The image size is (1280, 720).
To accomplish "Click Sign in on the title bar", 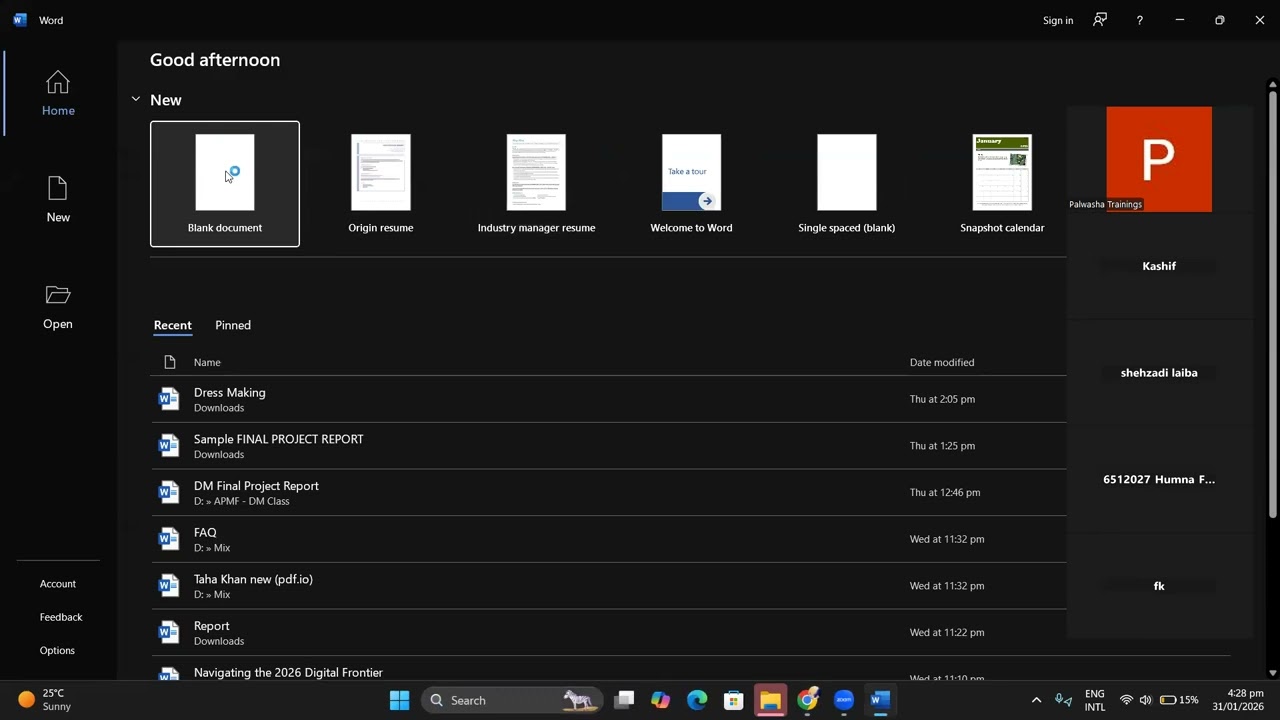I will pyautogui.click(x=1058, y=20).
